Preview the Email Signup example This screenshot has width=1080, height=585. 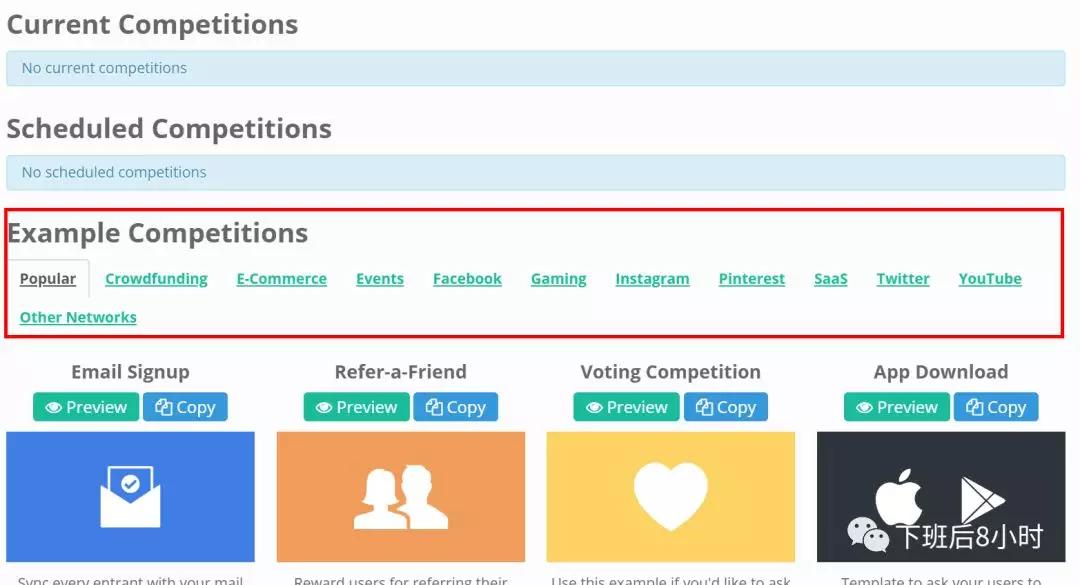[86, 407]
